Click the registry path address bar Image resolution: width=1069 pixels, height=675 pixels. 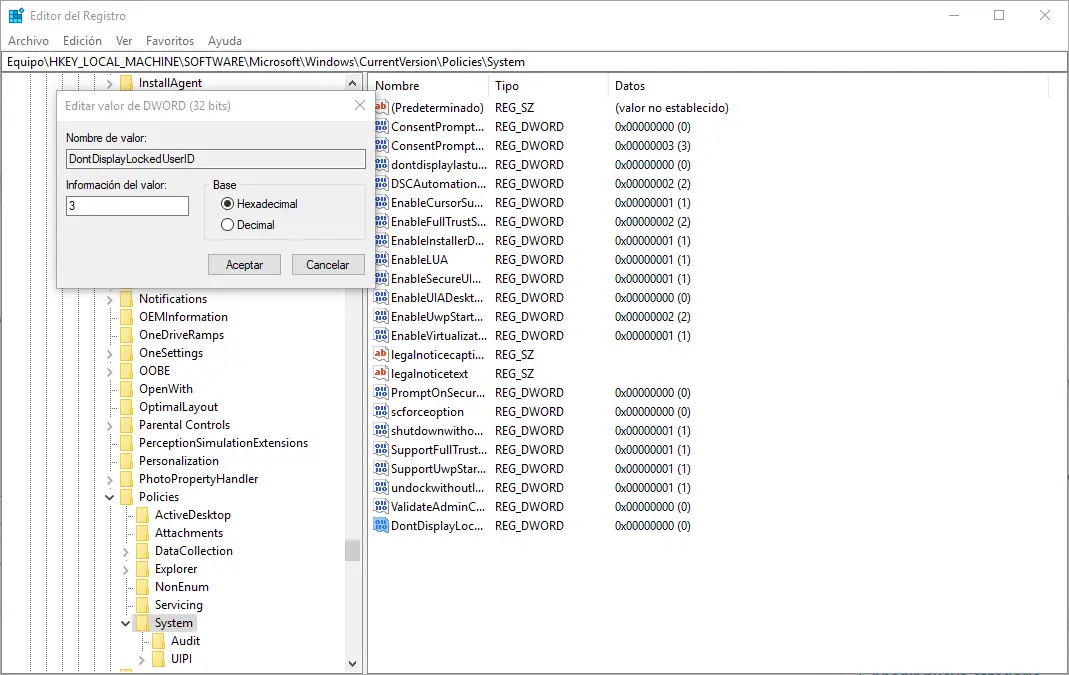point(534,61)
